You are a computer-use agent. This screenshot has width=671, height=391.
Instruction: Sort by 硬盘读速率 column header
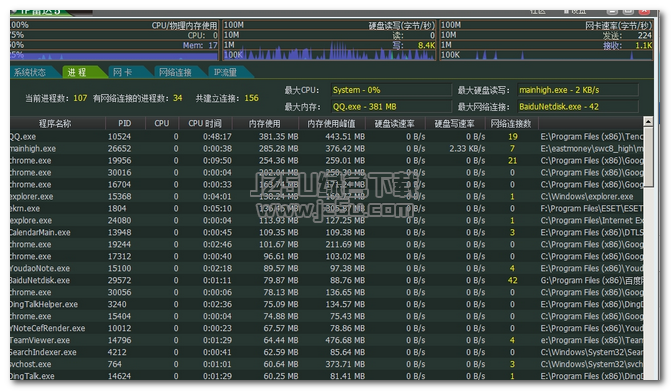pos(395,124)
